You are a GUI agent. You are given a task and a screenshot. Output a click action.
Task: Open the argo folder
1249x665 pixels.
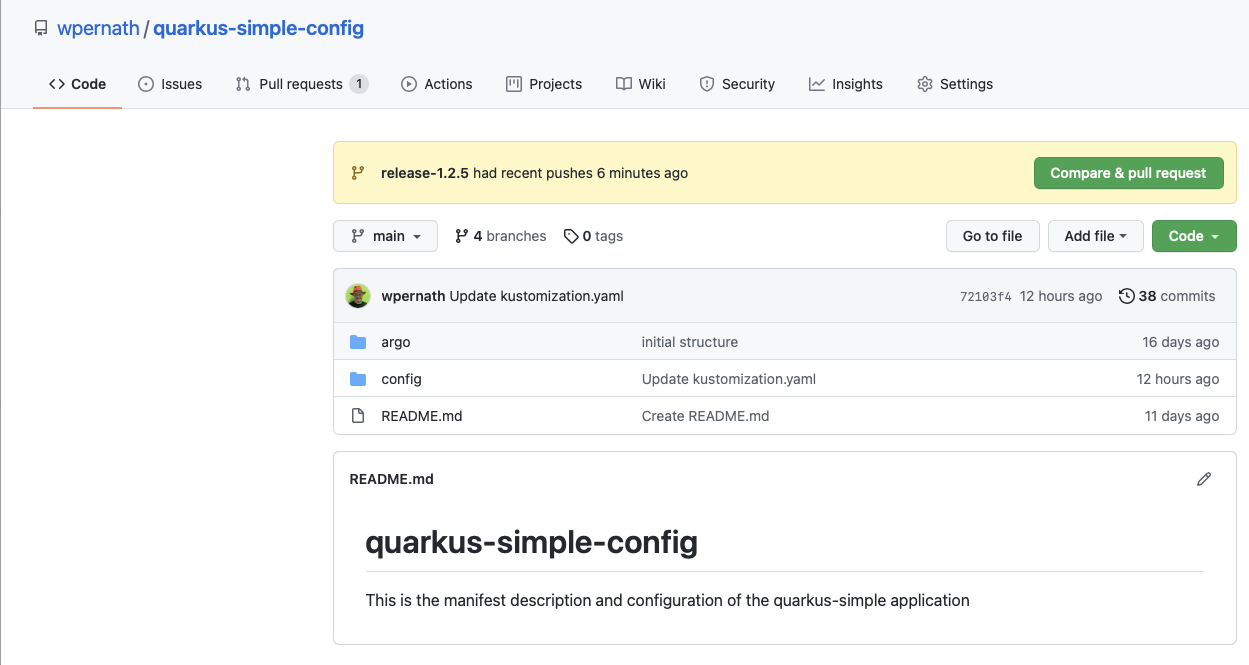396,342
